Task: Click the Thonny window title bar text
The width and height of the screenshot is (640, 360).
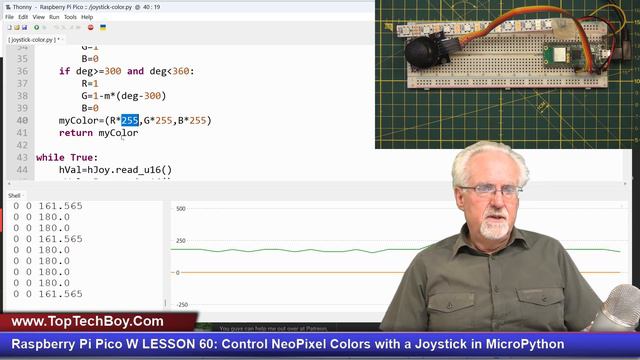Action: (x=87, y=7)
